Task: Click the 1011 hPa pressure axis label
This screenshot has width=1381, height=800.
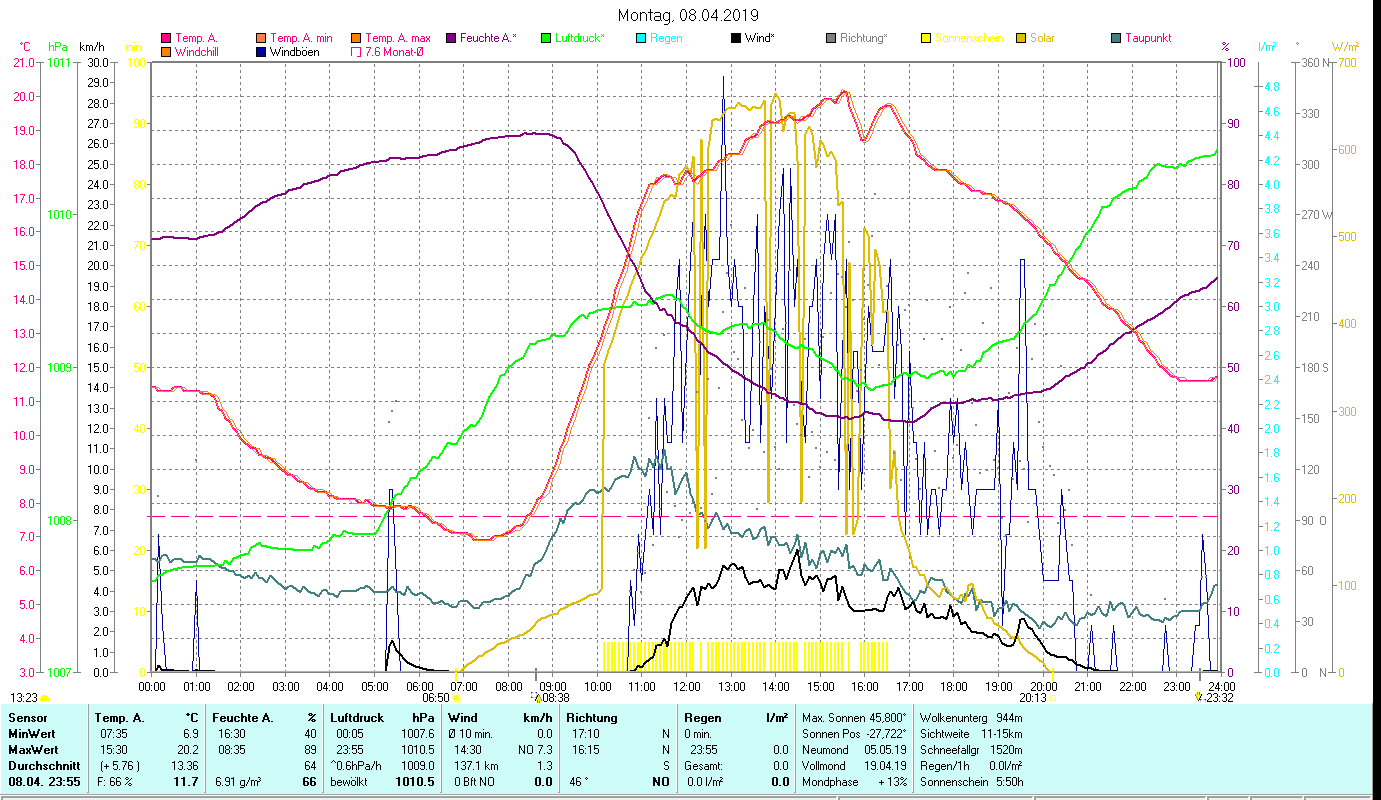Action: tap(59, 62)
